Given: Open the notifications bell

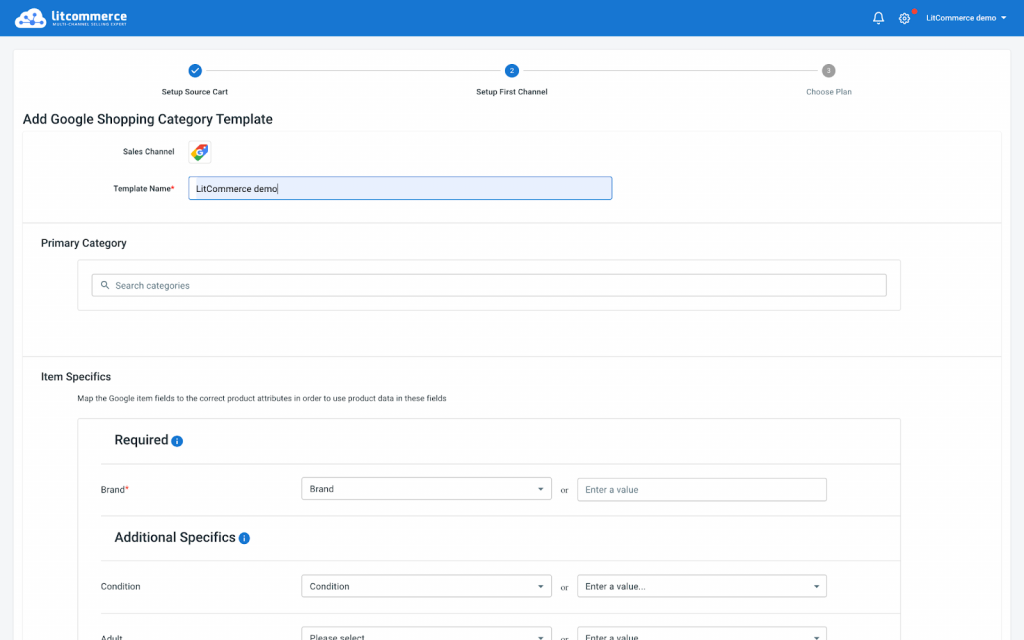Looking at the screenshot, I should click(878, 18).
